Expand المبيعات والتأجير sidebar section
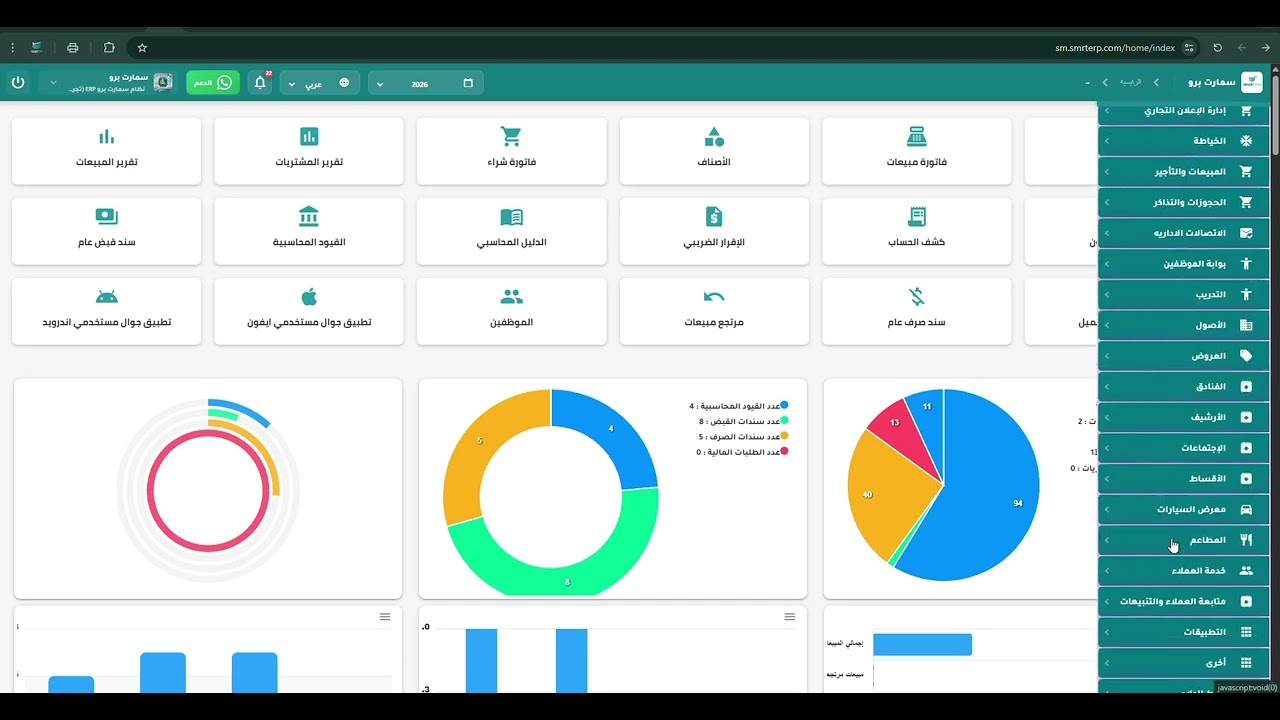The height and width of the screenshot is (720, 1280). point(1184,172)
